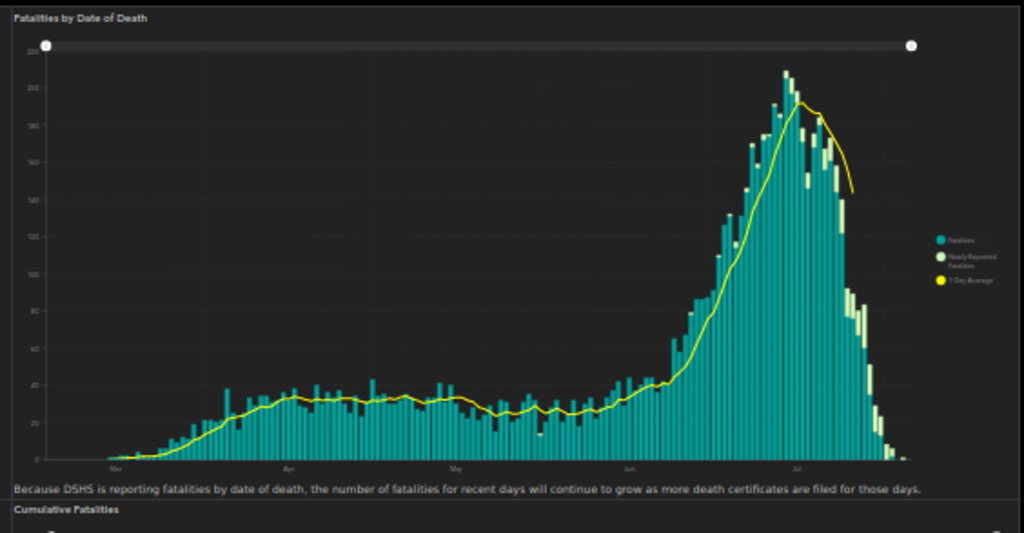
Task: Click the 'Mar' label on the x-axis
Action: coord(116,467)
